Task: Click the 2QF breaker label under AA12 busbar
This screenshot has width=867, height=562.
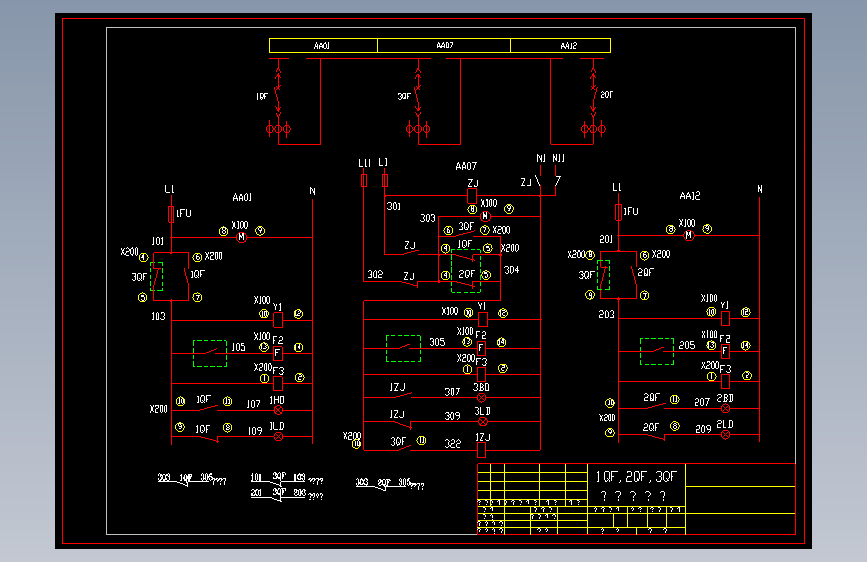Action: (607, 95)
